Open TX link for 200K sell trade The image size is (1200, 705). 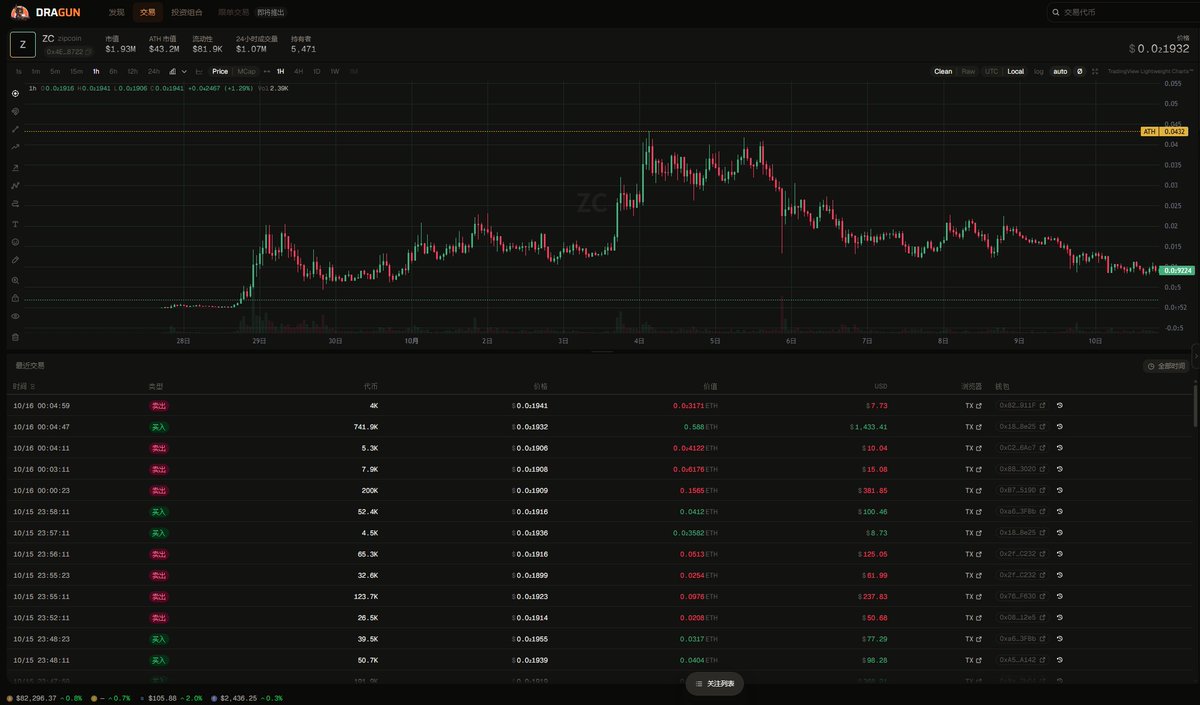coord(973,491)
